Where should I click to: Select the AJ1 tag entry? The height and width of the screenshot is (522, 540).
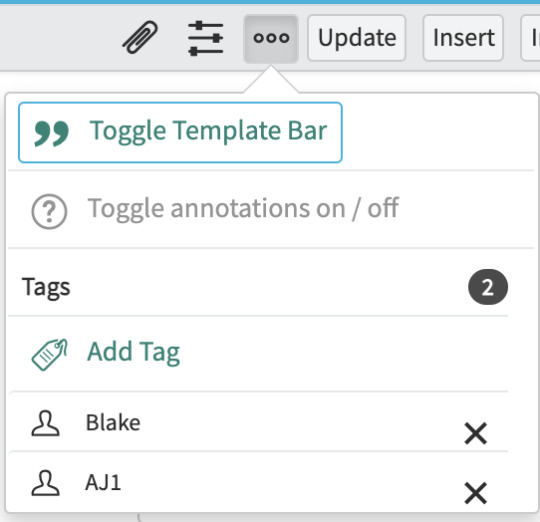(x=258, y=482)
